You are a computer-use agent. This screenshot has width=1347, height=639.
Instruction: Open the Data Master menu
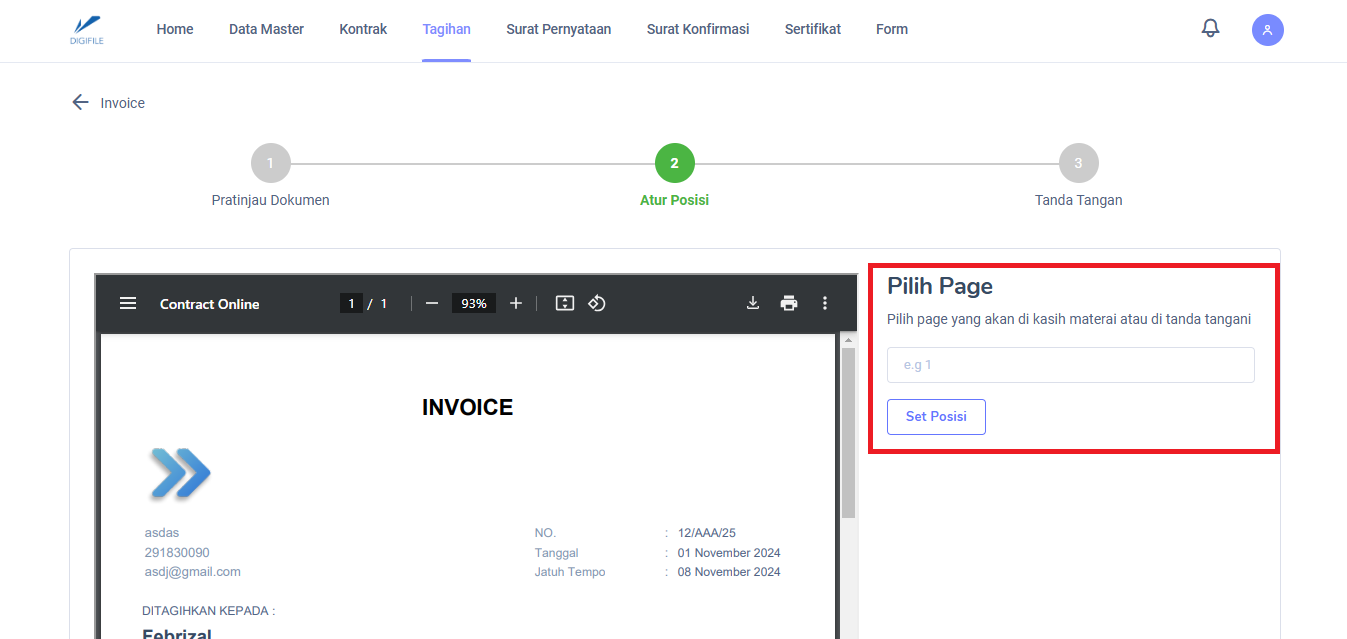266,29
